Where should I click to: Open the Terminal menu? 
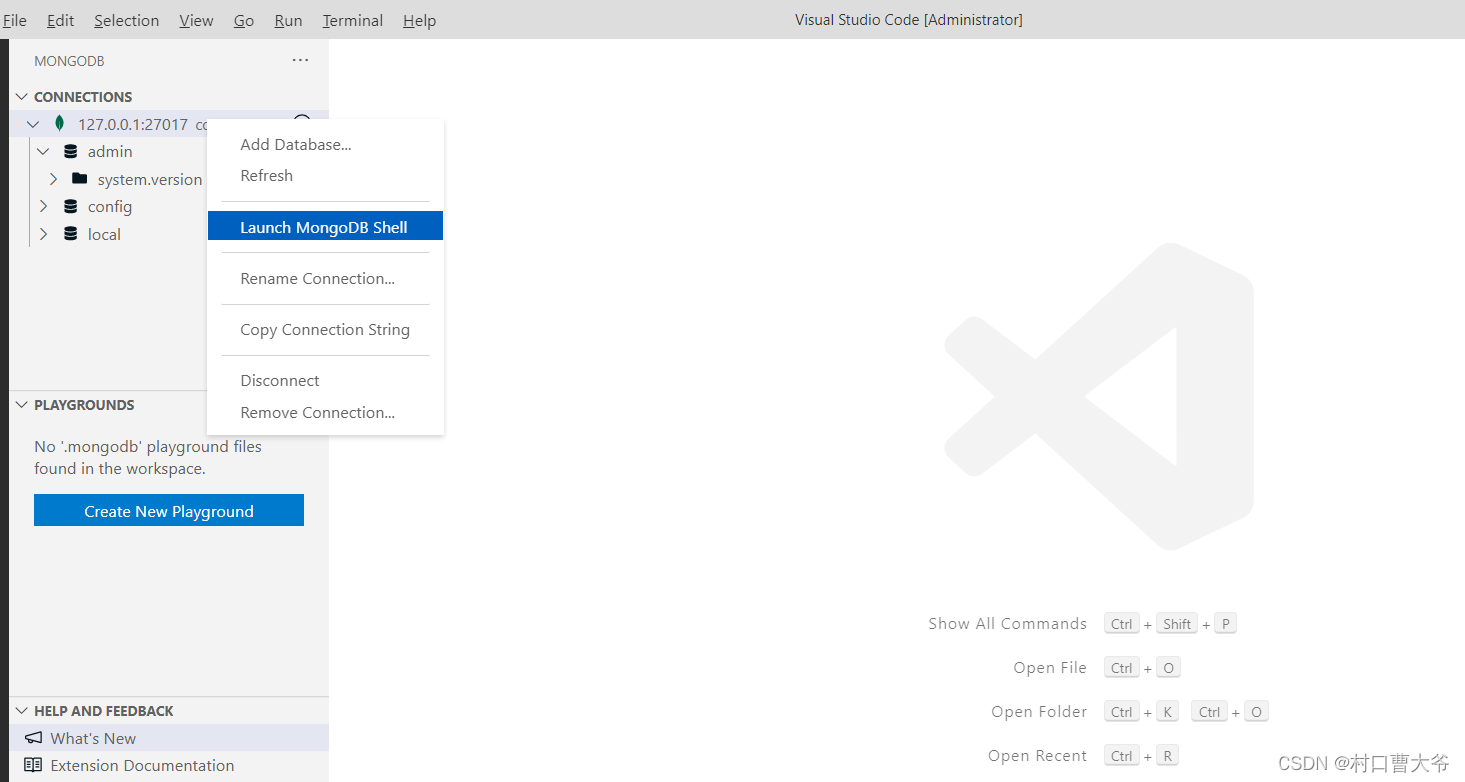(x=352, y=20)
